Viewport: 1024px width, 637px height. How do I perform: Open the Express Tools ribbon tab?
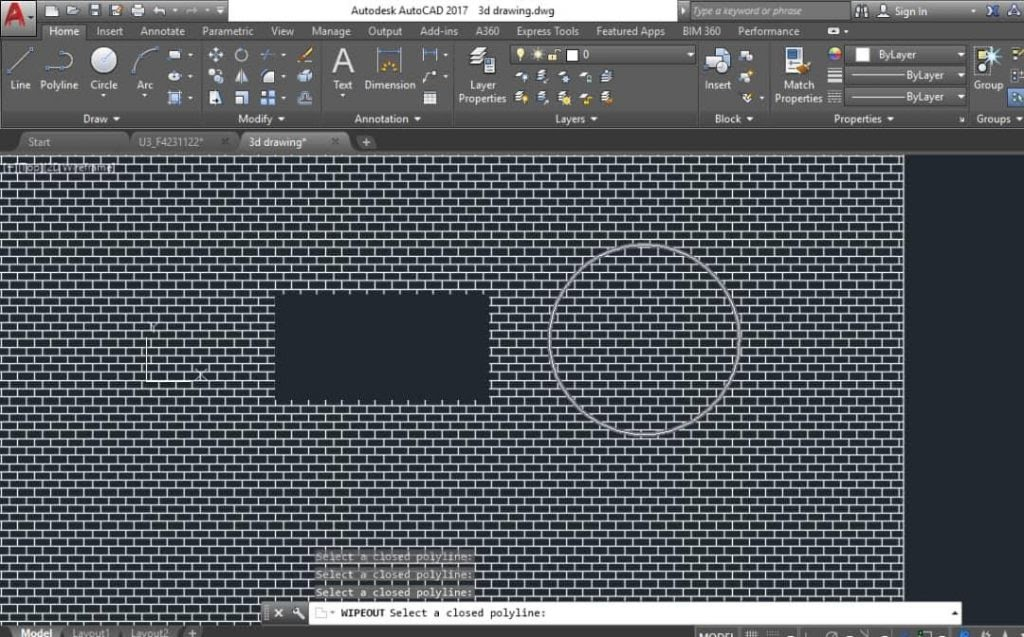tap(547, 31)
